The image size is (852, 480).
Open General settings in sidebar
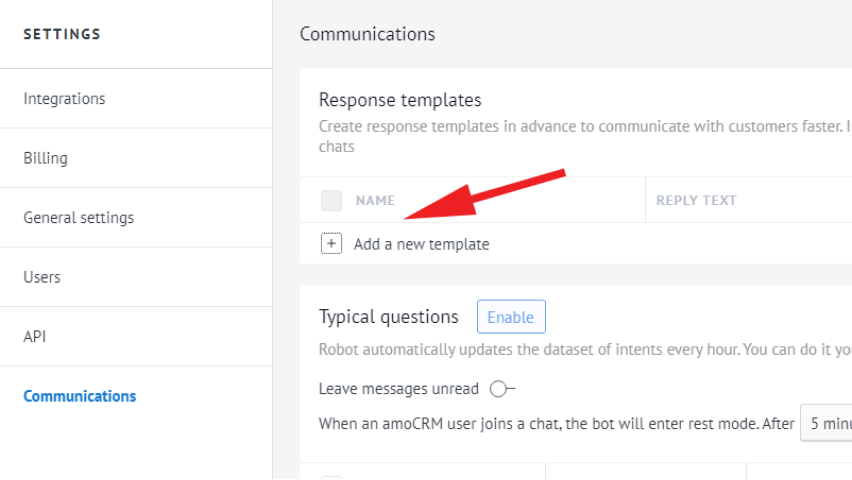pos(78,218)
